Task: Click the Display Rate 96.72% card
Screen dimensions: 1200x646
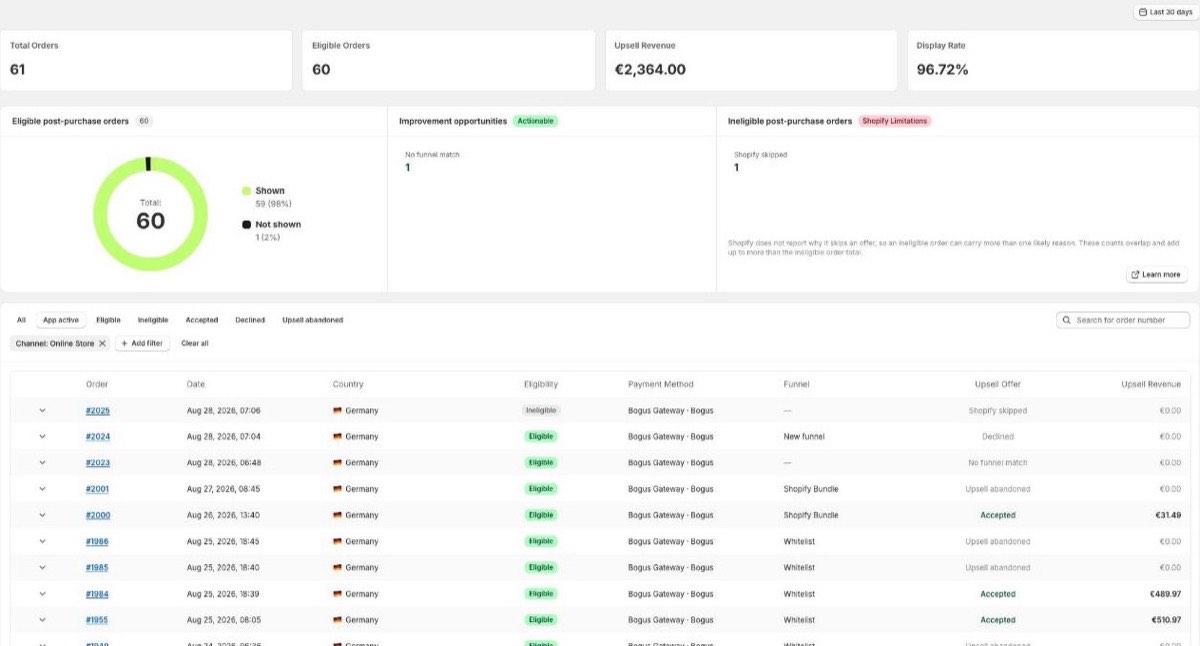Action: tap(1053, 60)
